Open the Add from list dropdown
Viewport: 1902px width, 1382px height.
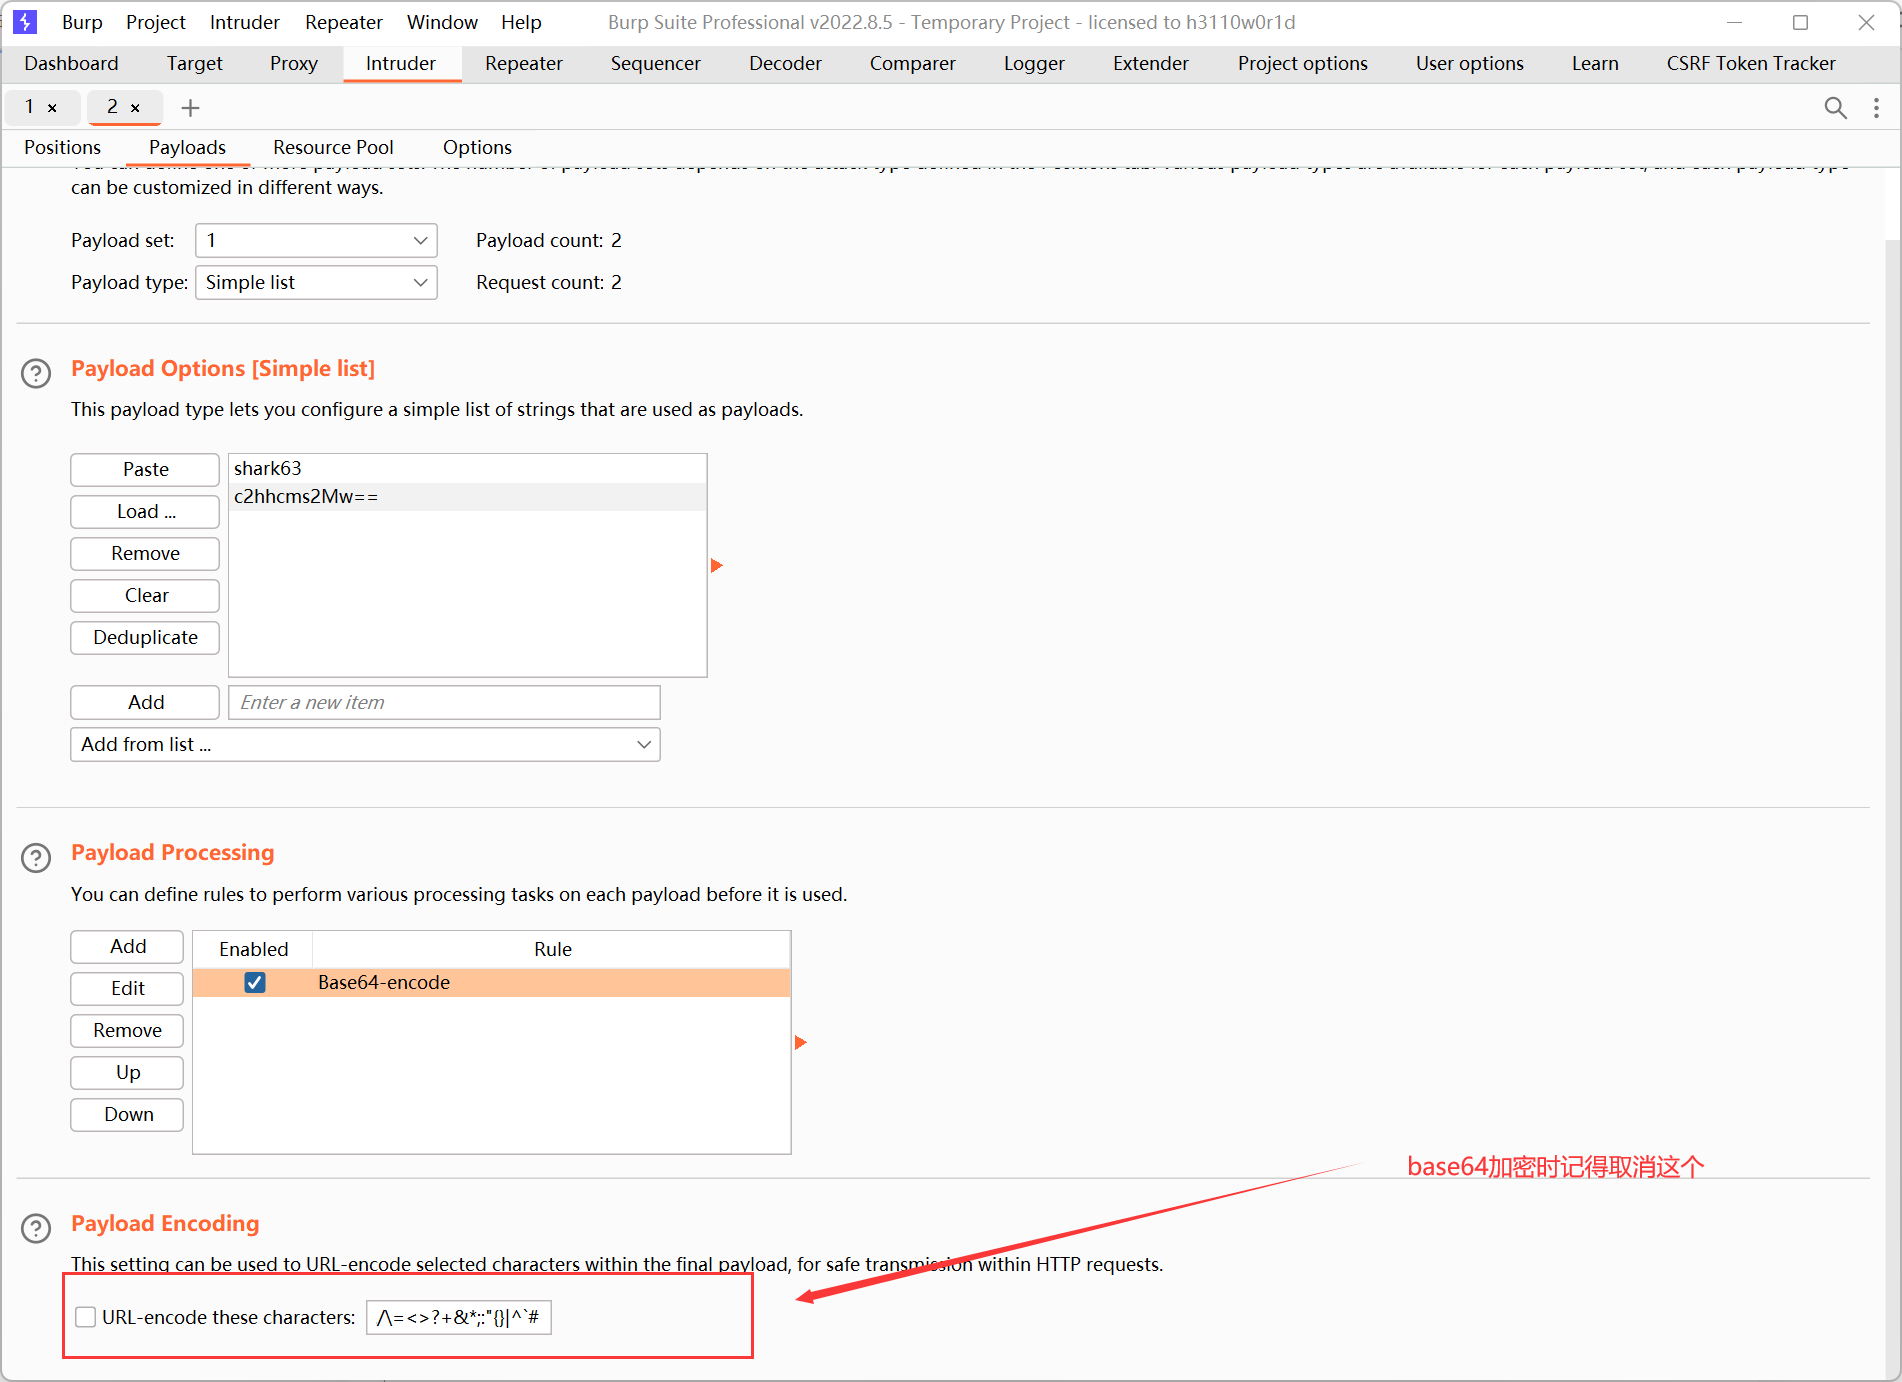tap(365, 744)
